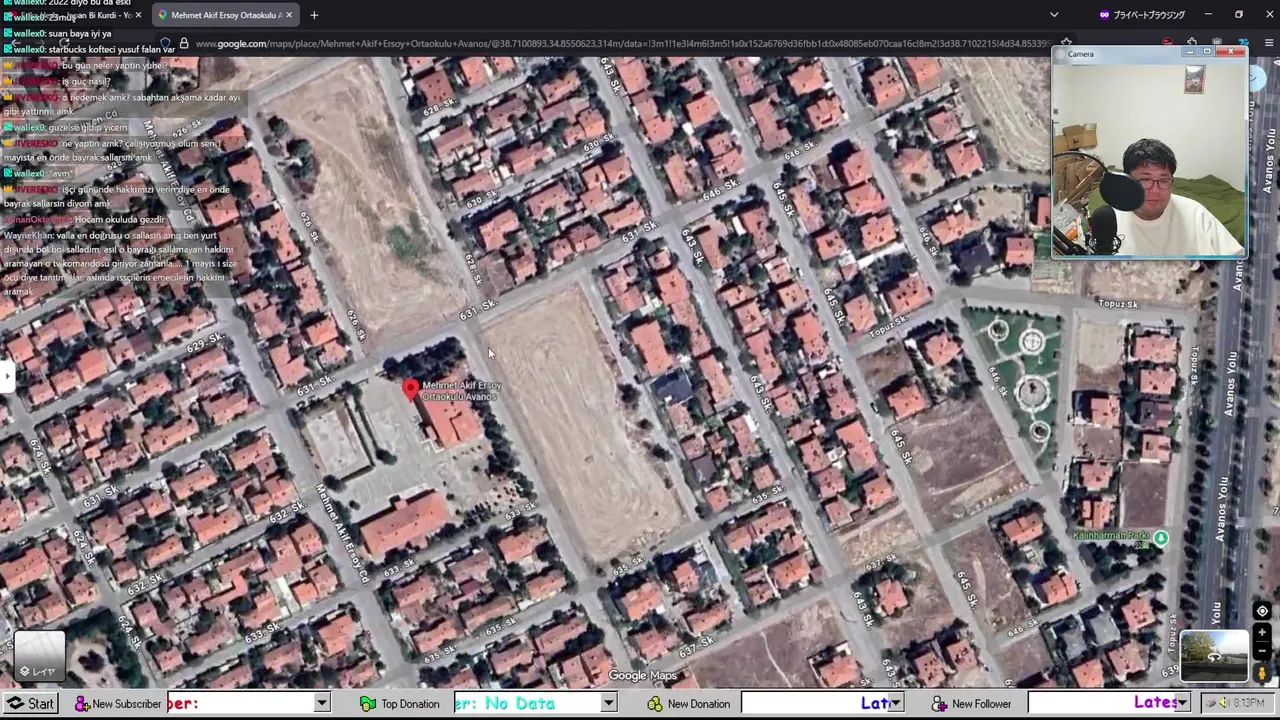Bookmark this page with the star

point(1067,44)
